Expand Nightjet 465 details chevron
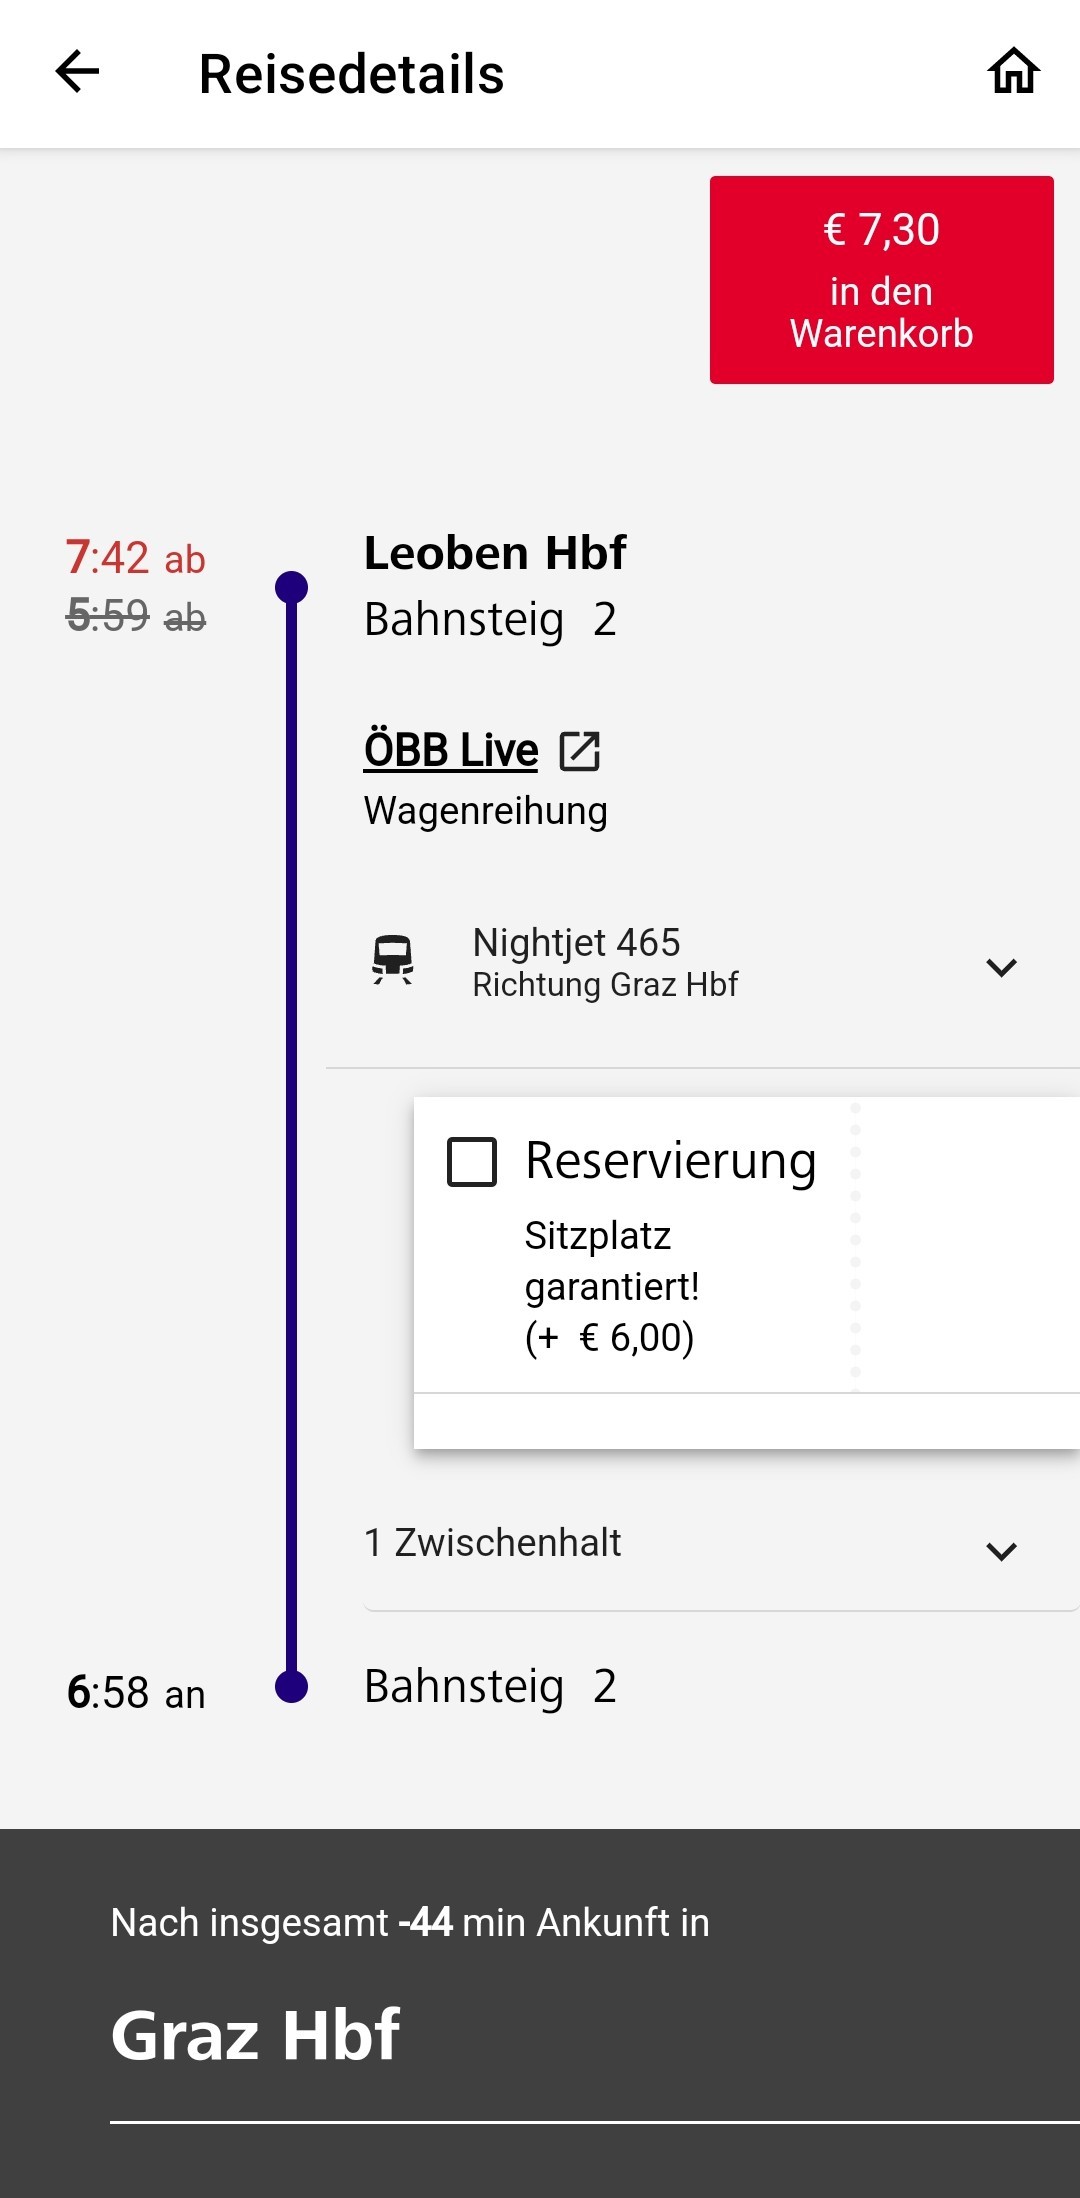Screen dimensions: 1080x2198 coord(1001,967)
